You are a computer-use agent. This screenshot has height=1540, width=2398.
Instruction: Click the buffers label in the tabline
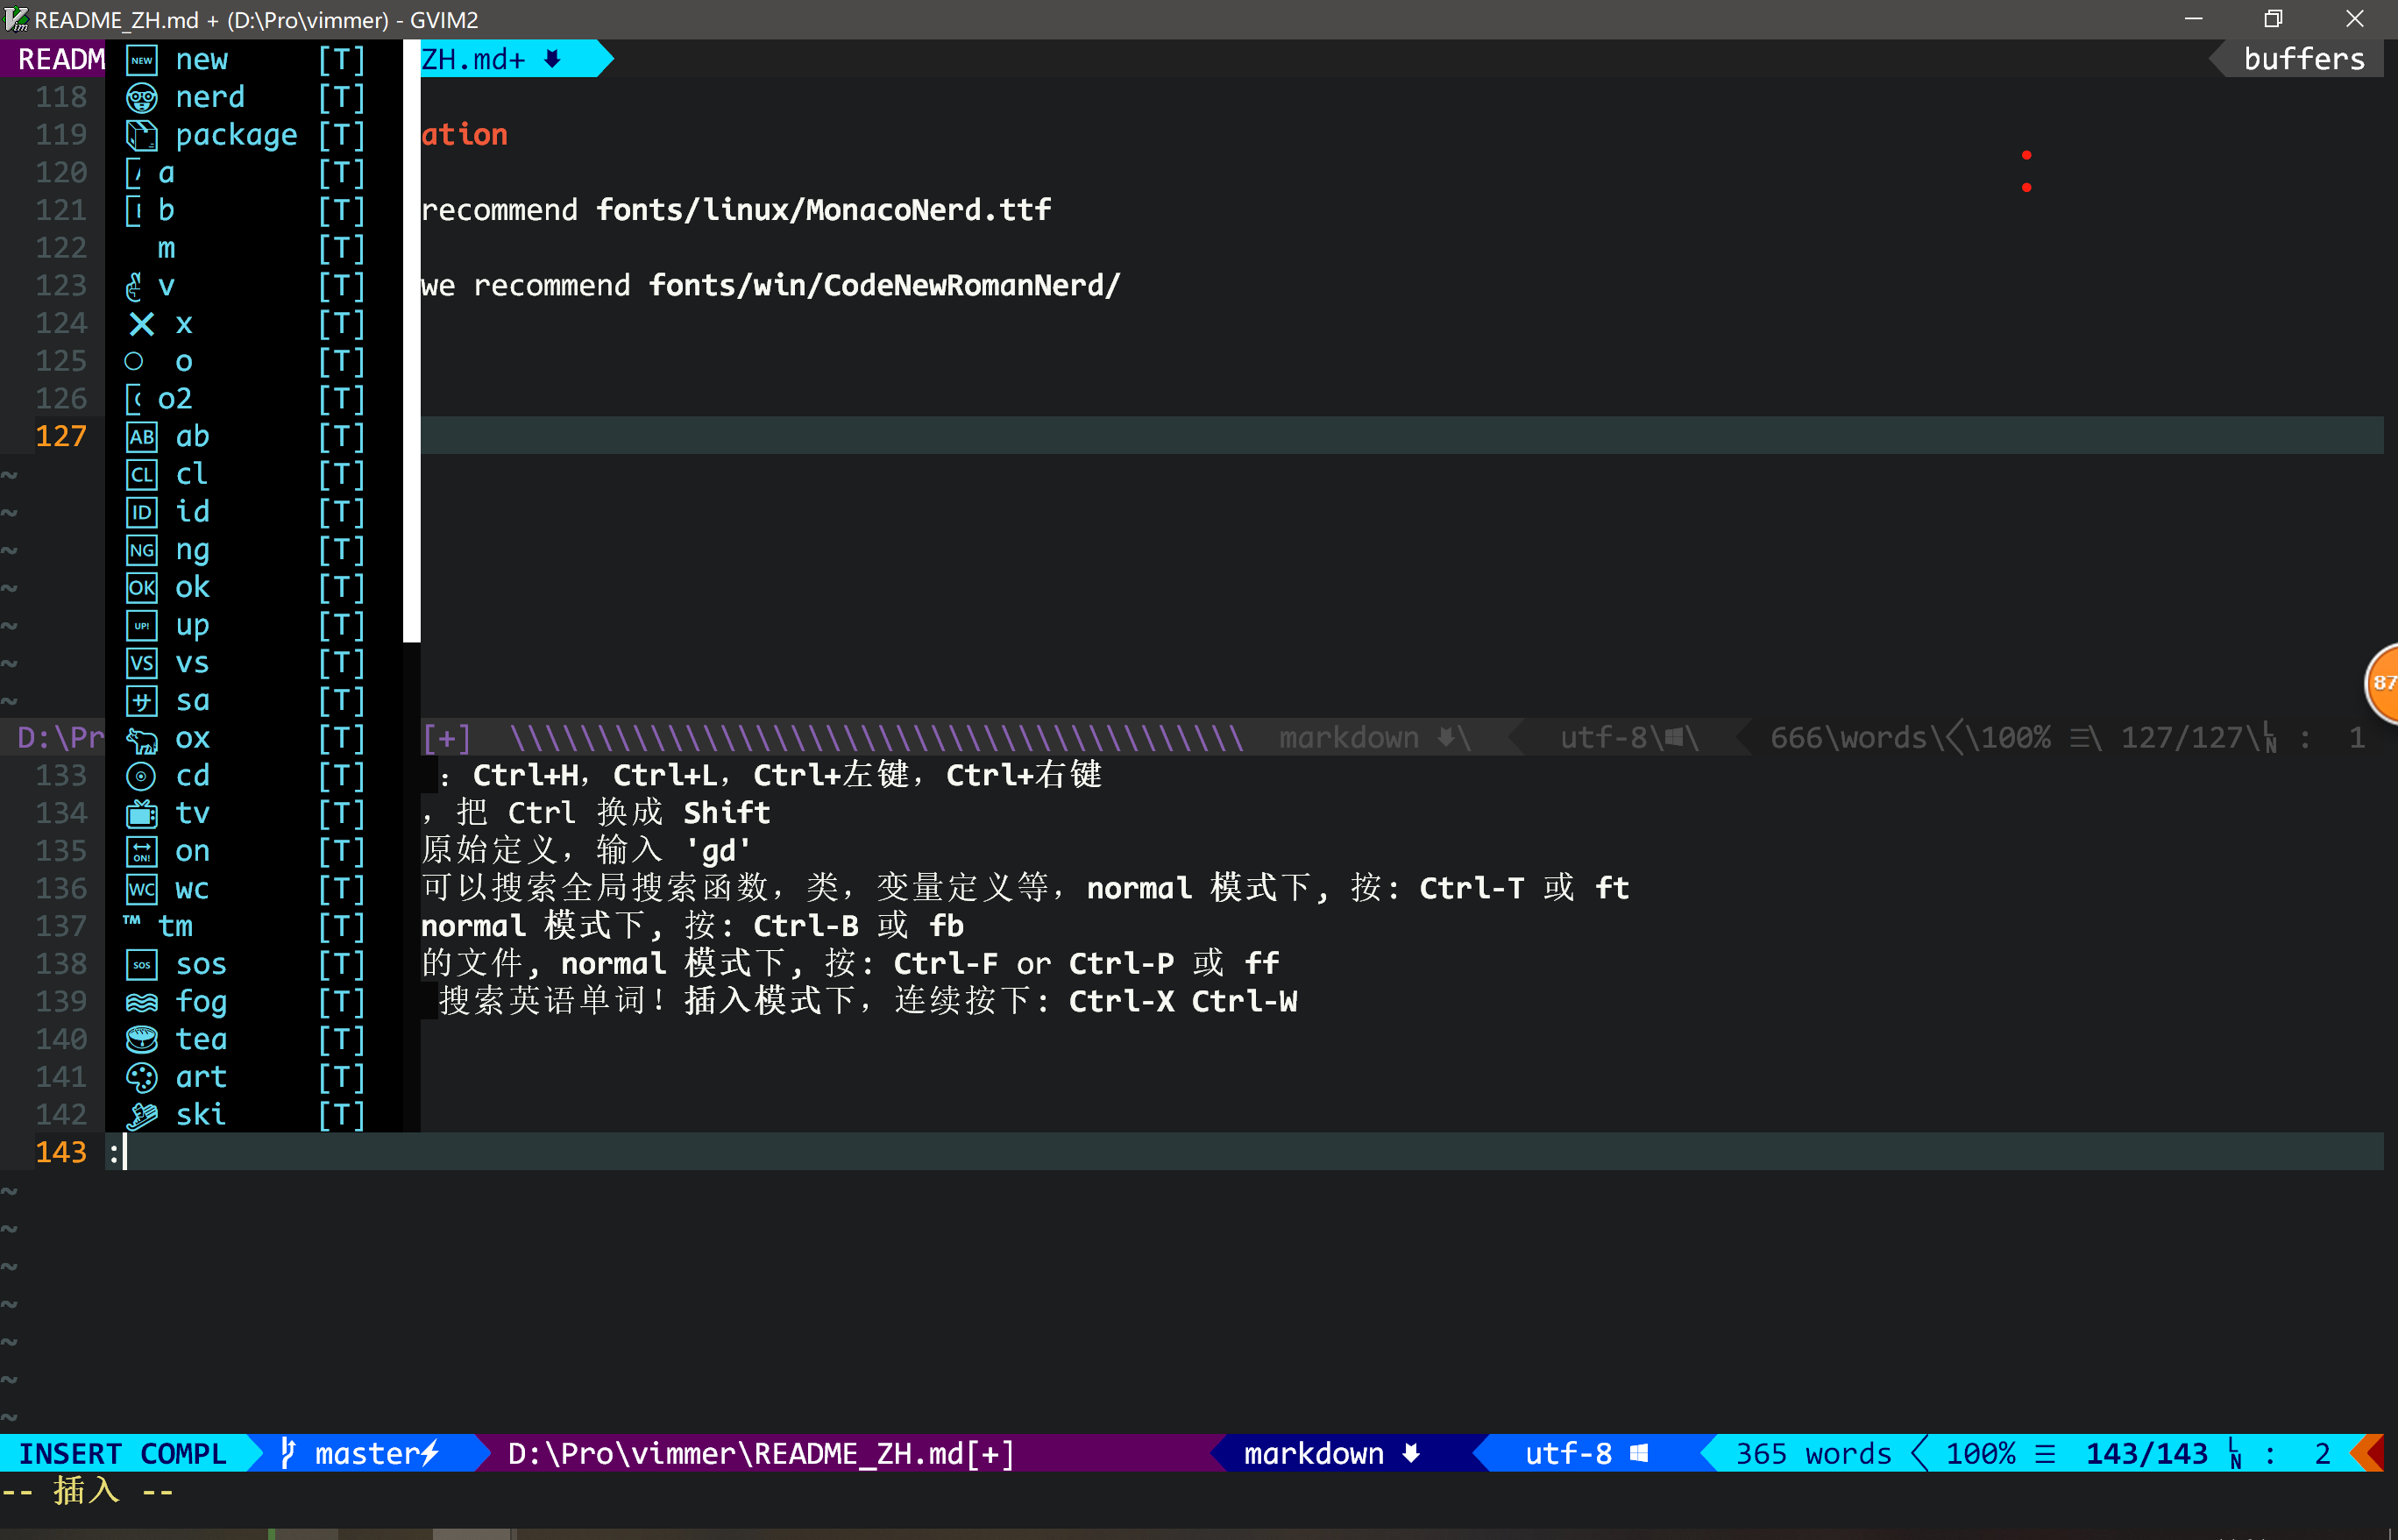(2303, 59)
